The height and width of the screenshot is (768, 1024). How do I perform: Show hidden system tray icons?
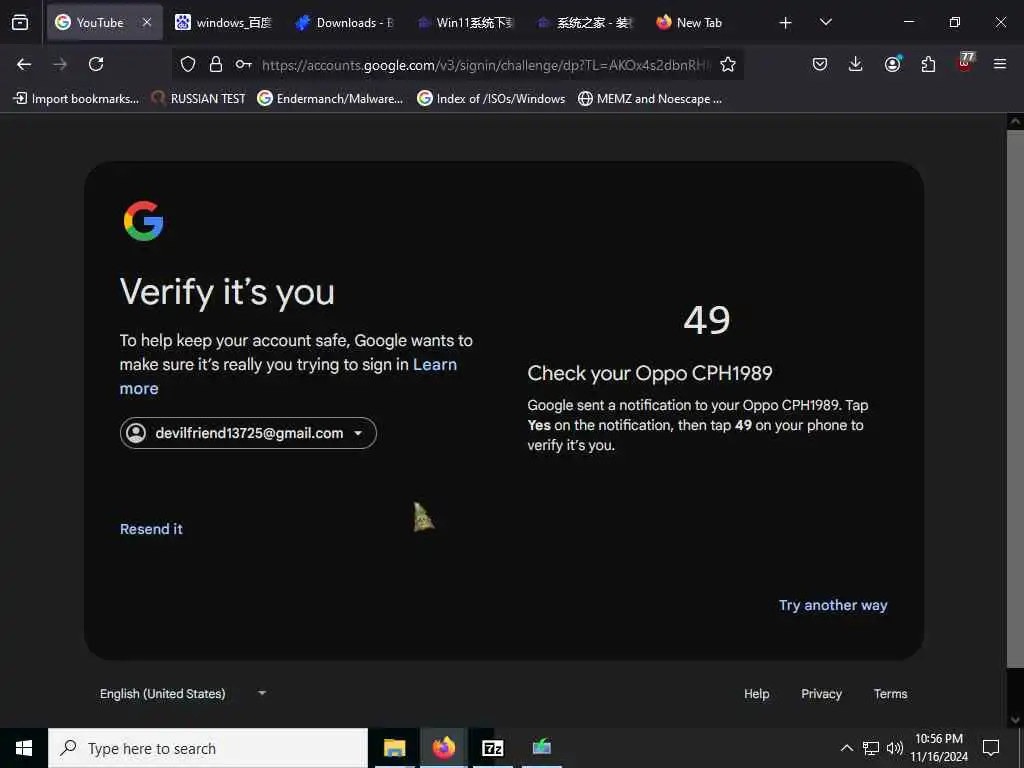[x=846, y=748]
